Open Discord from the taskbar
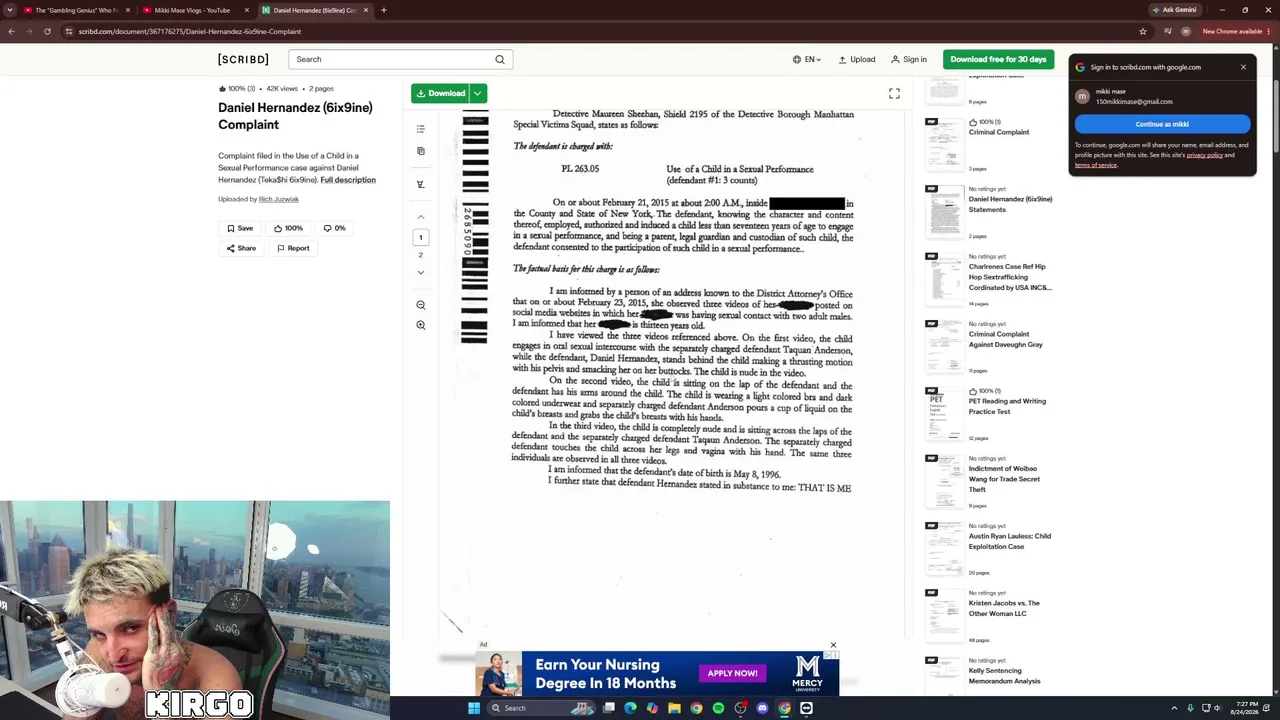 tap(762, 708)
